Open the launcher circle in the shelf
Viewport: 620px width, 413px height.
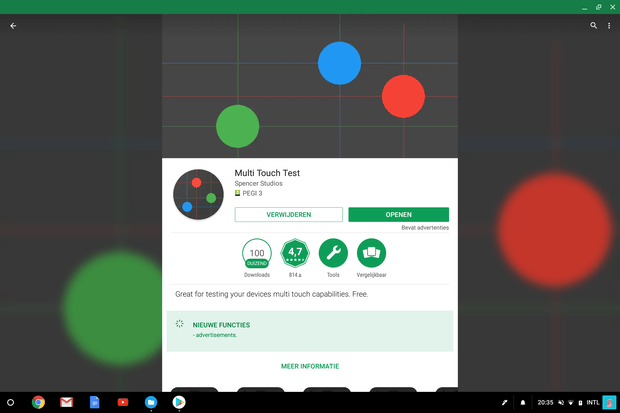point(11,402)
